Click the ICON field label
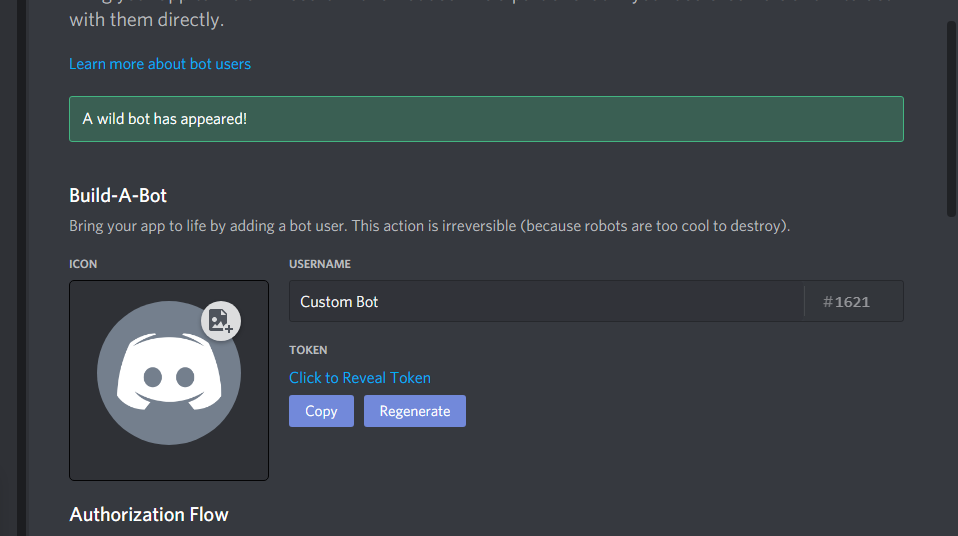Image resolution: width=958 pixels, height=536 pixels. click(x=83, y=264)
